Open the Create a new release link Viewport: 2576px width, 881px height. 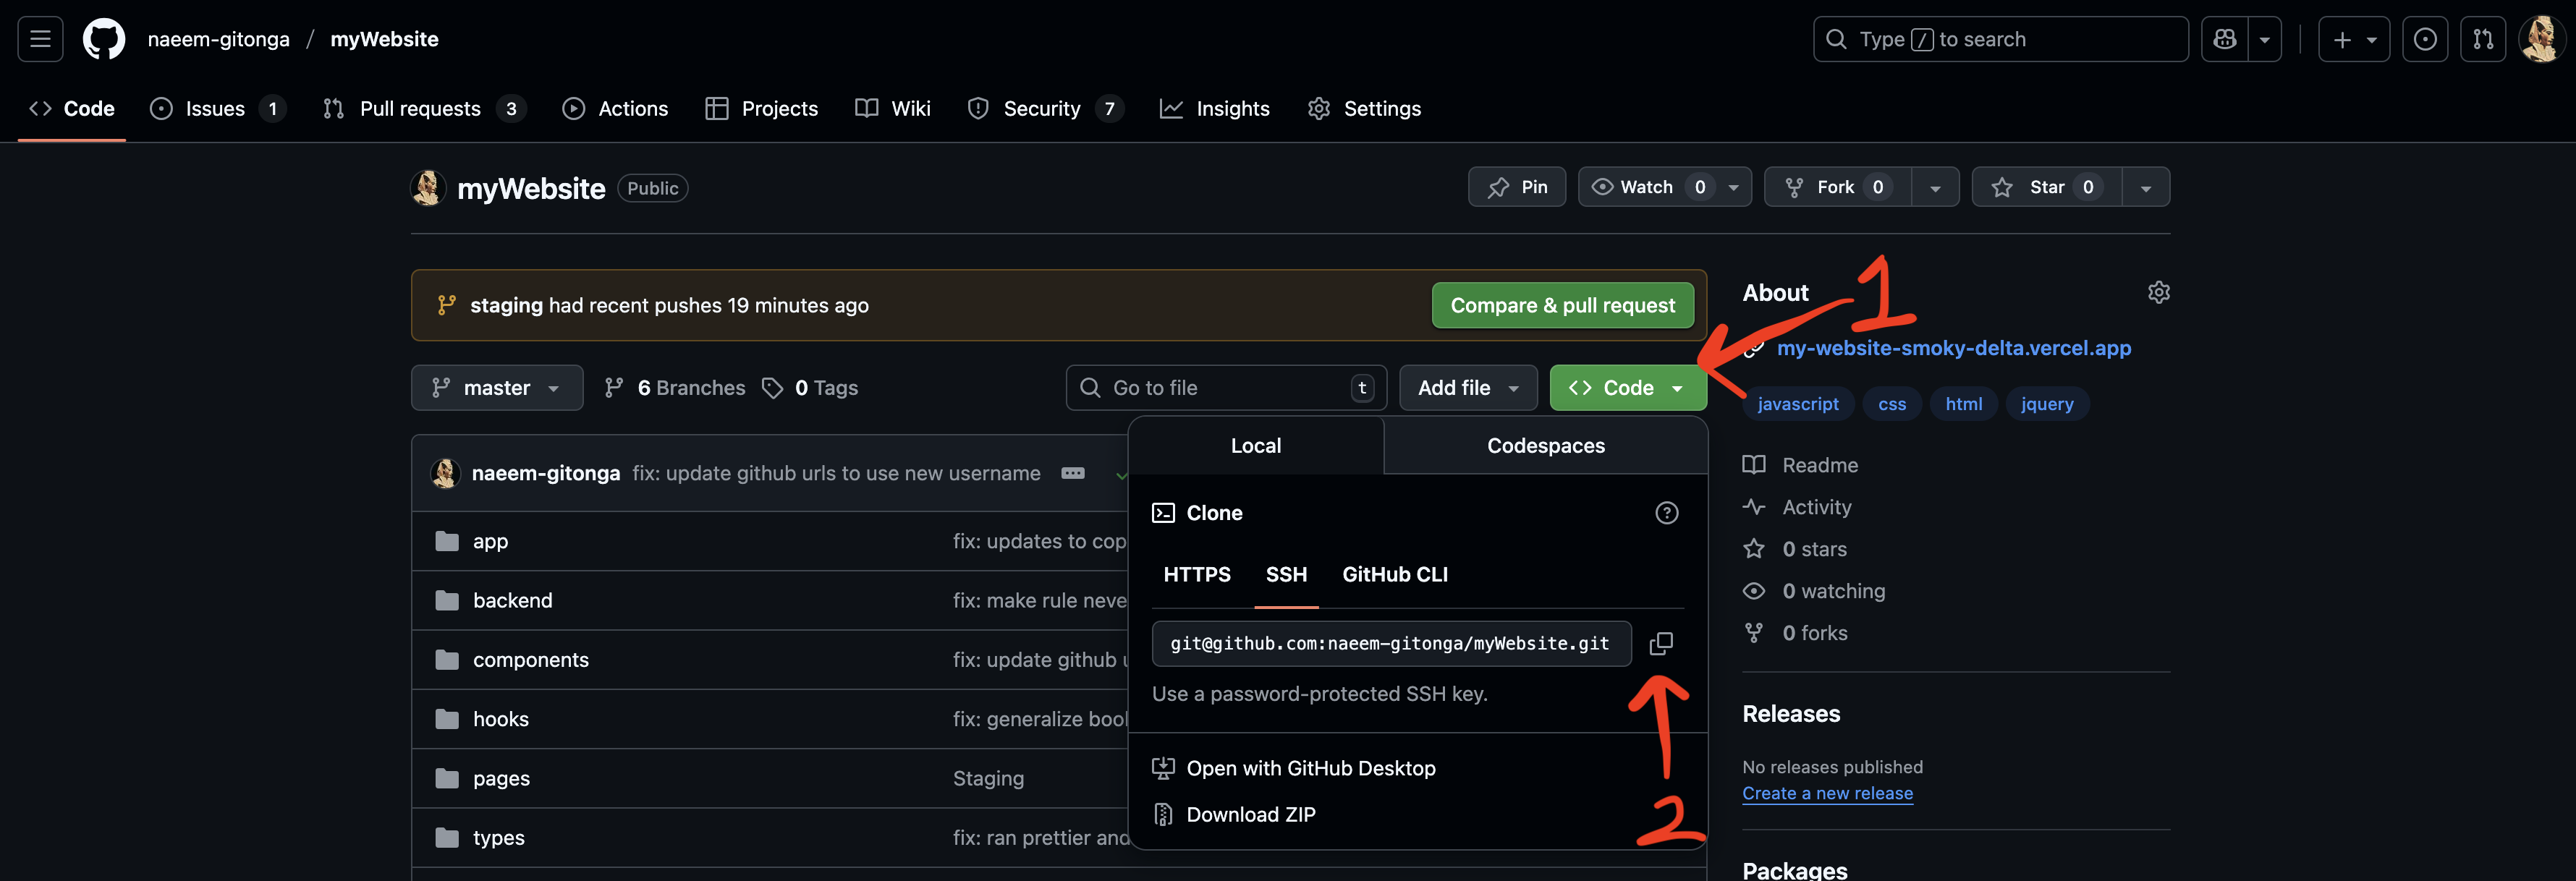pos(1826,793)
